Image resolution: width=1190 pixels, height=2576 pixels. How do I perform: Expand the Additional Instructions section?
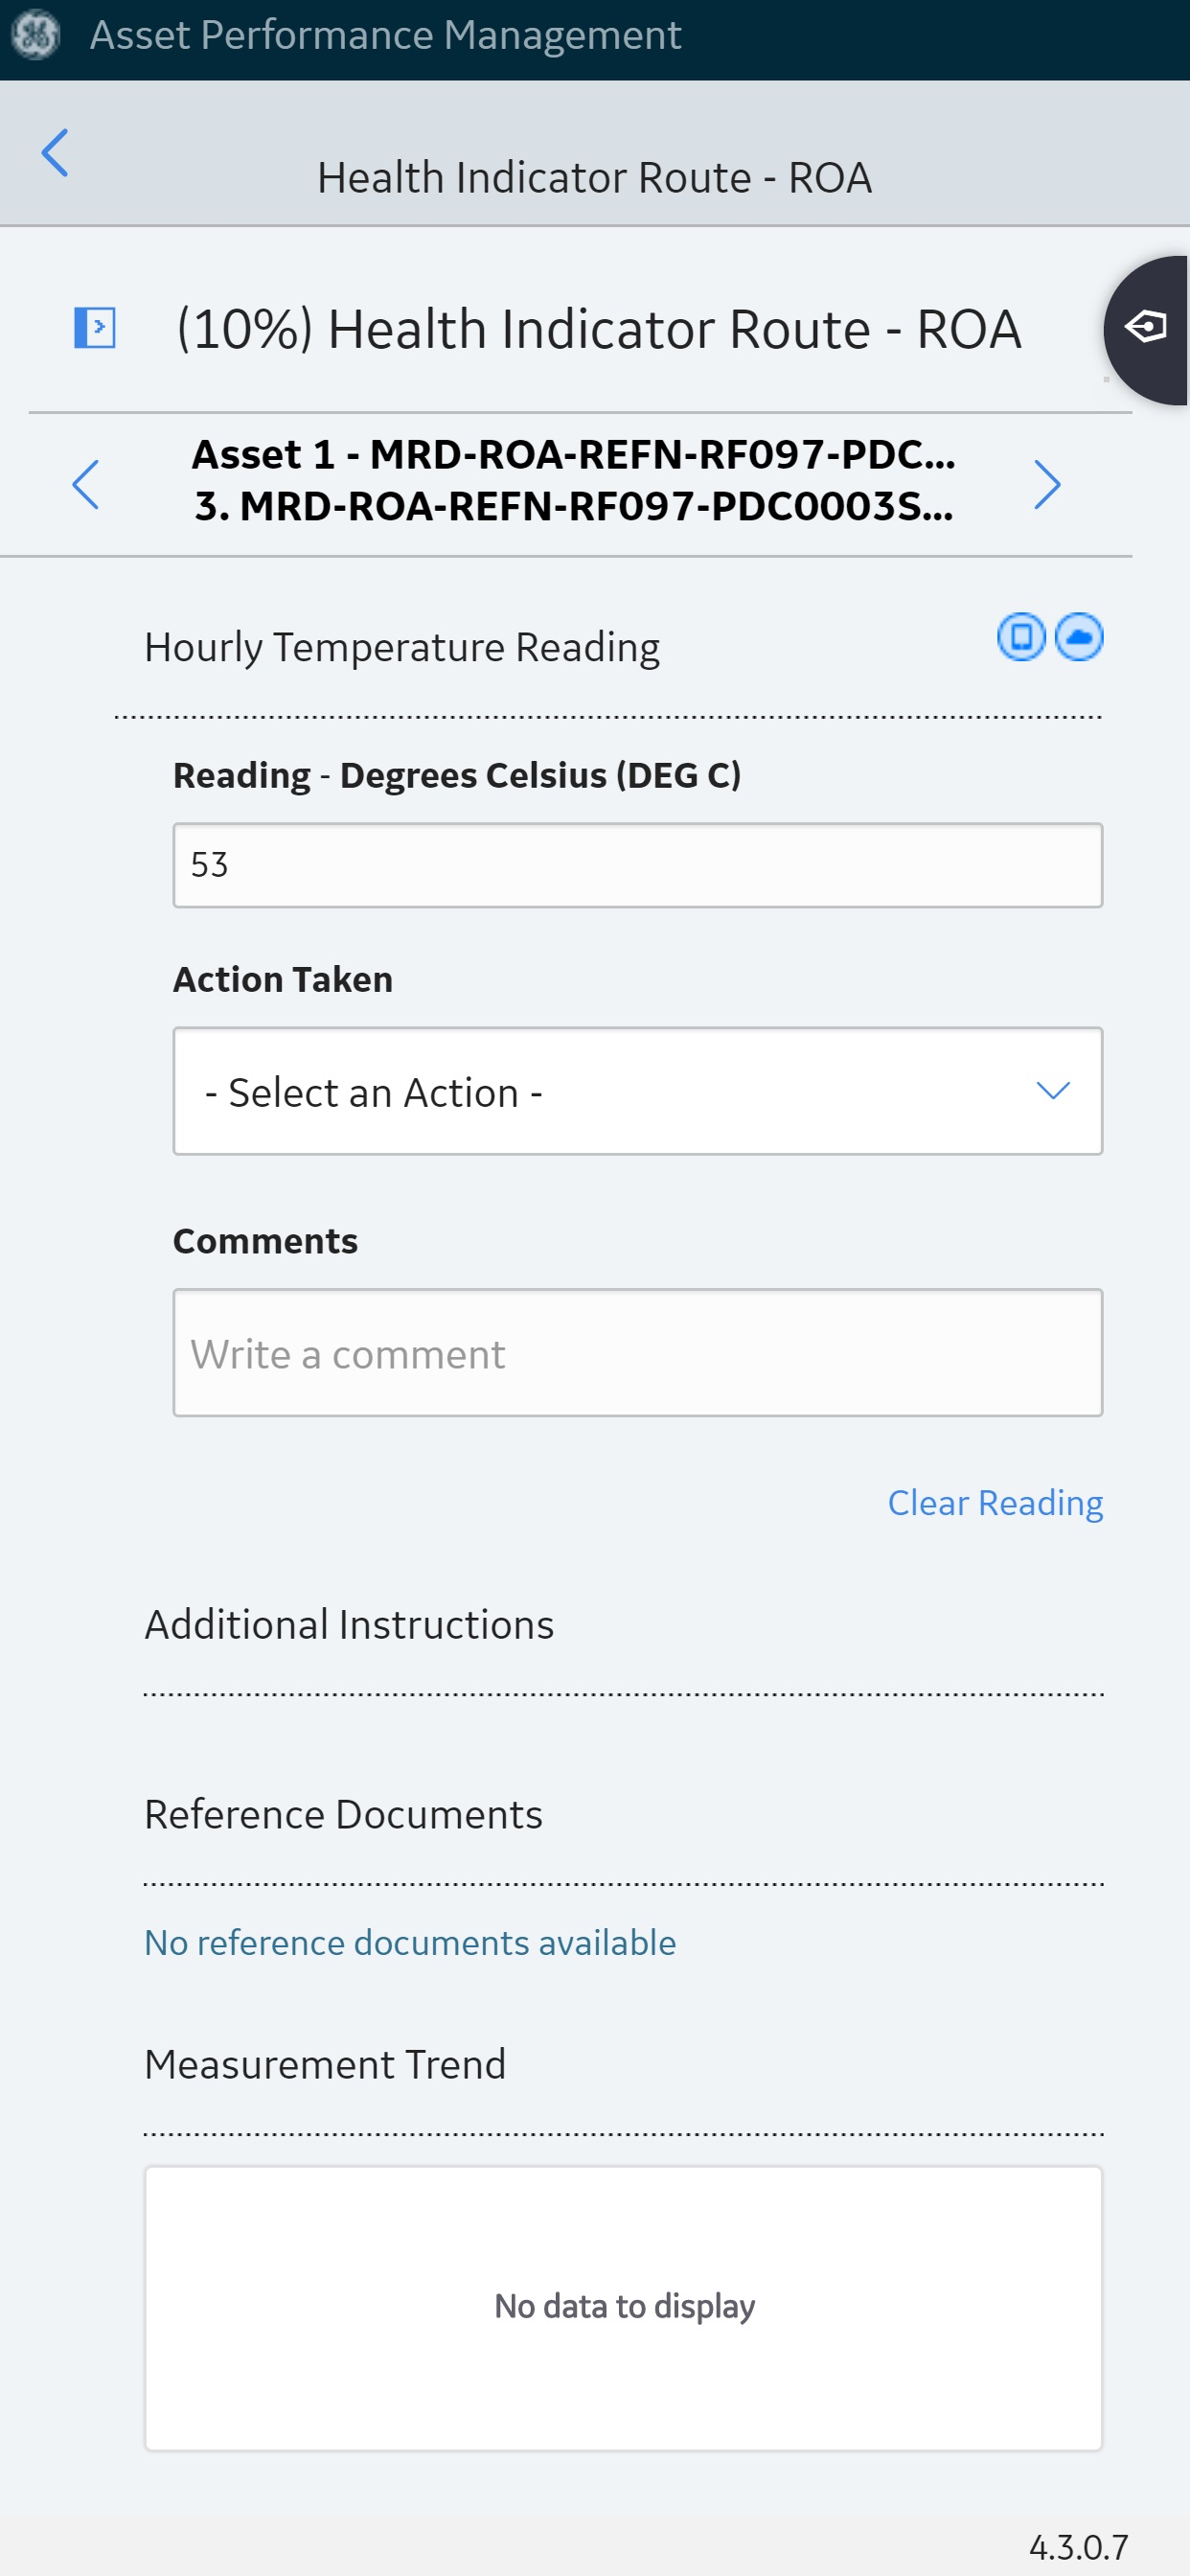[349, 1625]
